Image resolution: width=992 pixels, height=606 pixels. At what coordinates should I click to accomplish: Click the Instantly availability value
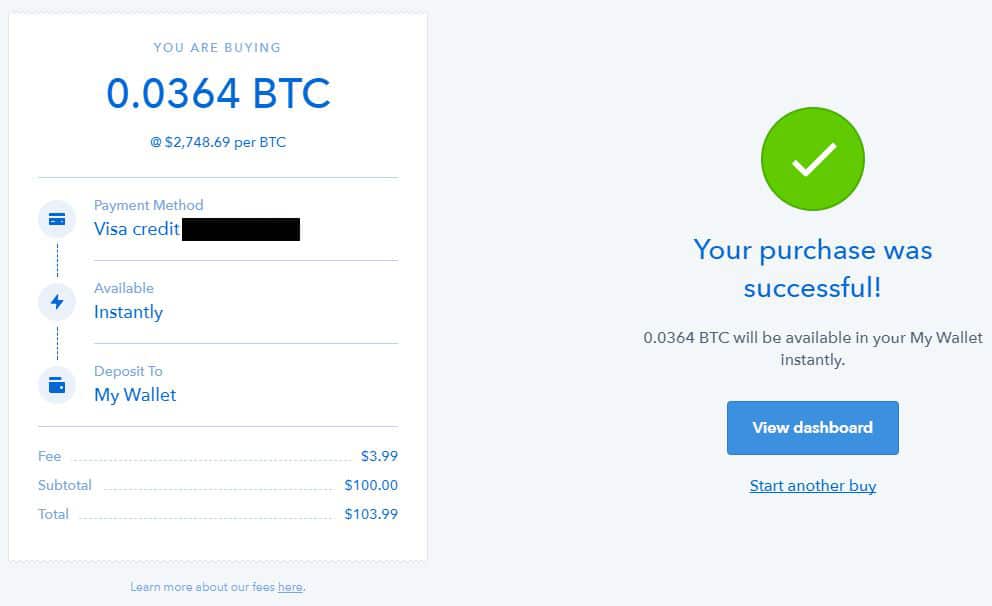pyautogui.click(x=128, y=312)
